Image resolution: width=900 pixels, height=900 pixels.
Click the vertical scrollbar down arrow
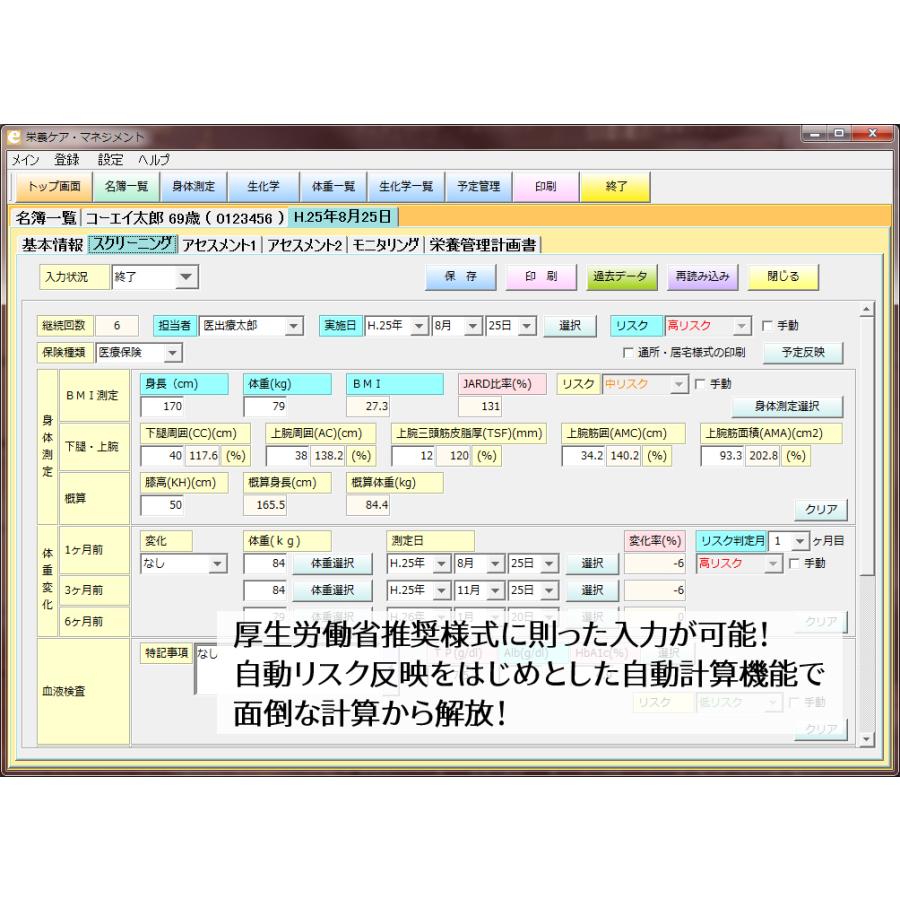(x=866, y=738)
